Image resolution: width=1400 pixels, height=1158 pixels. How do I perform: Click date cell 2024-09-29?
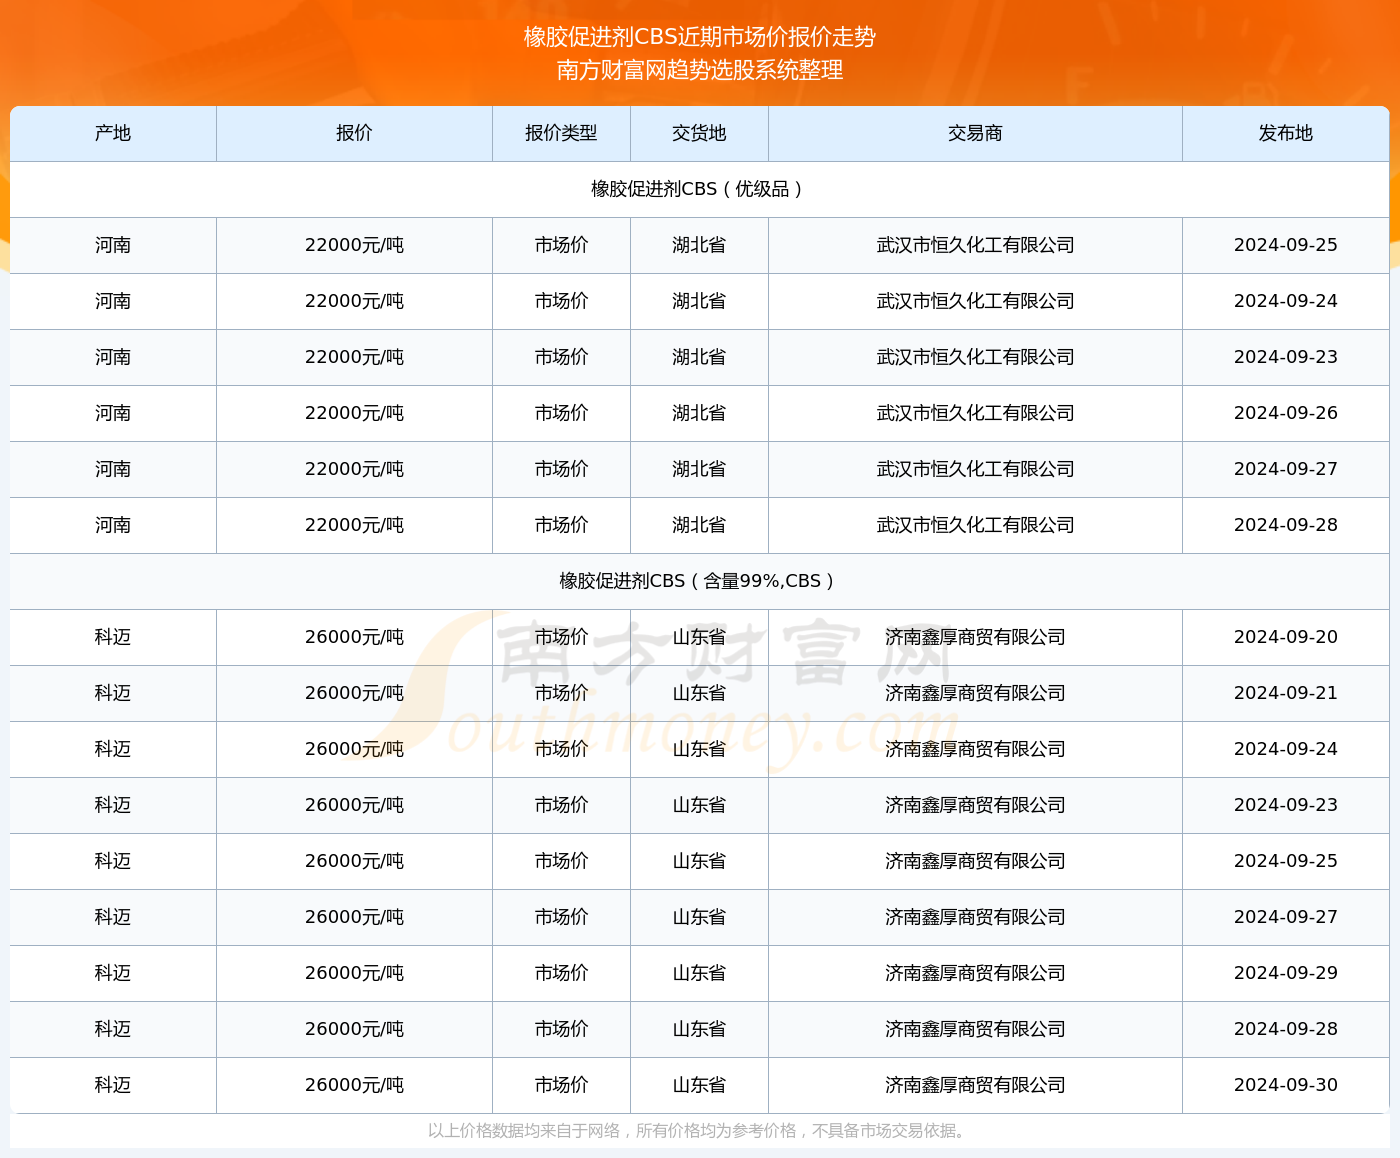pos(1286,973)
